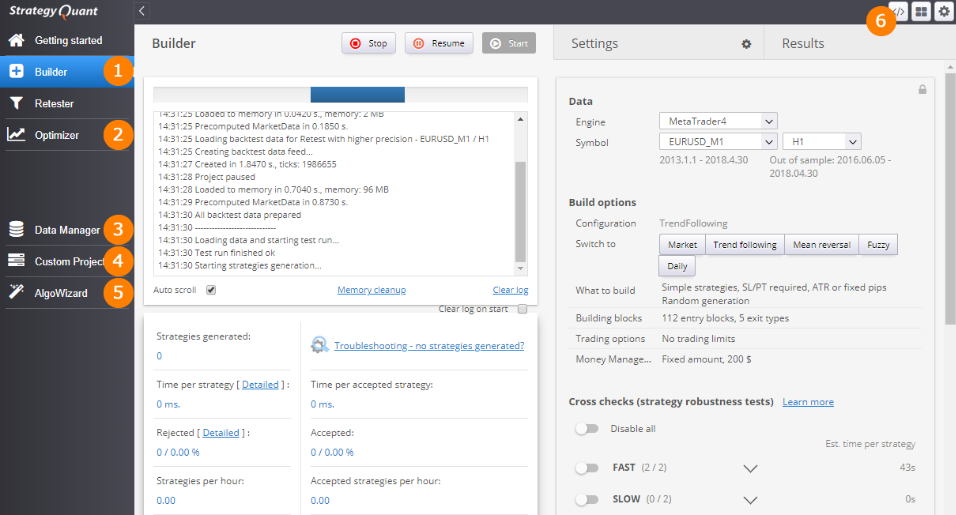
Task: Expand the FAST cross checks section
Action: pos(750,468)
